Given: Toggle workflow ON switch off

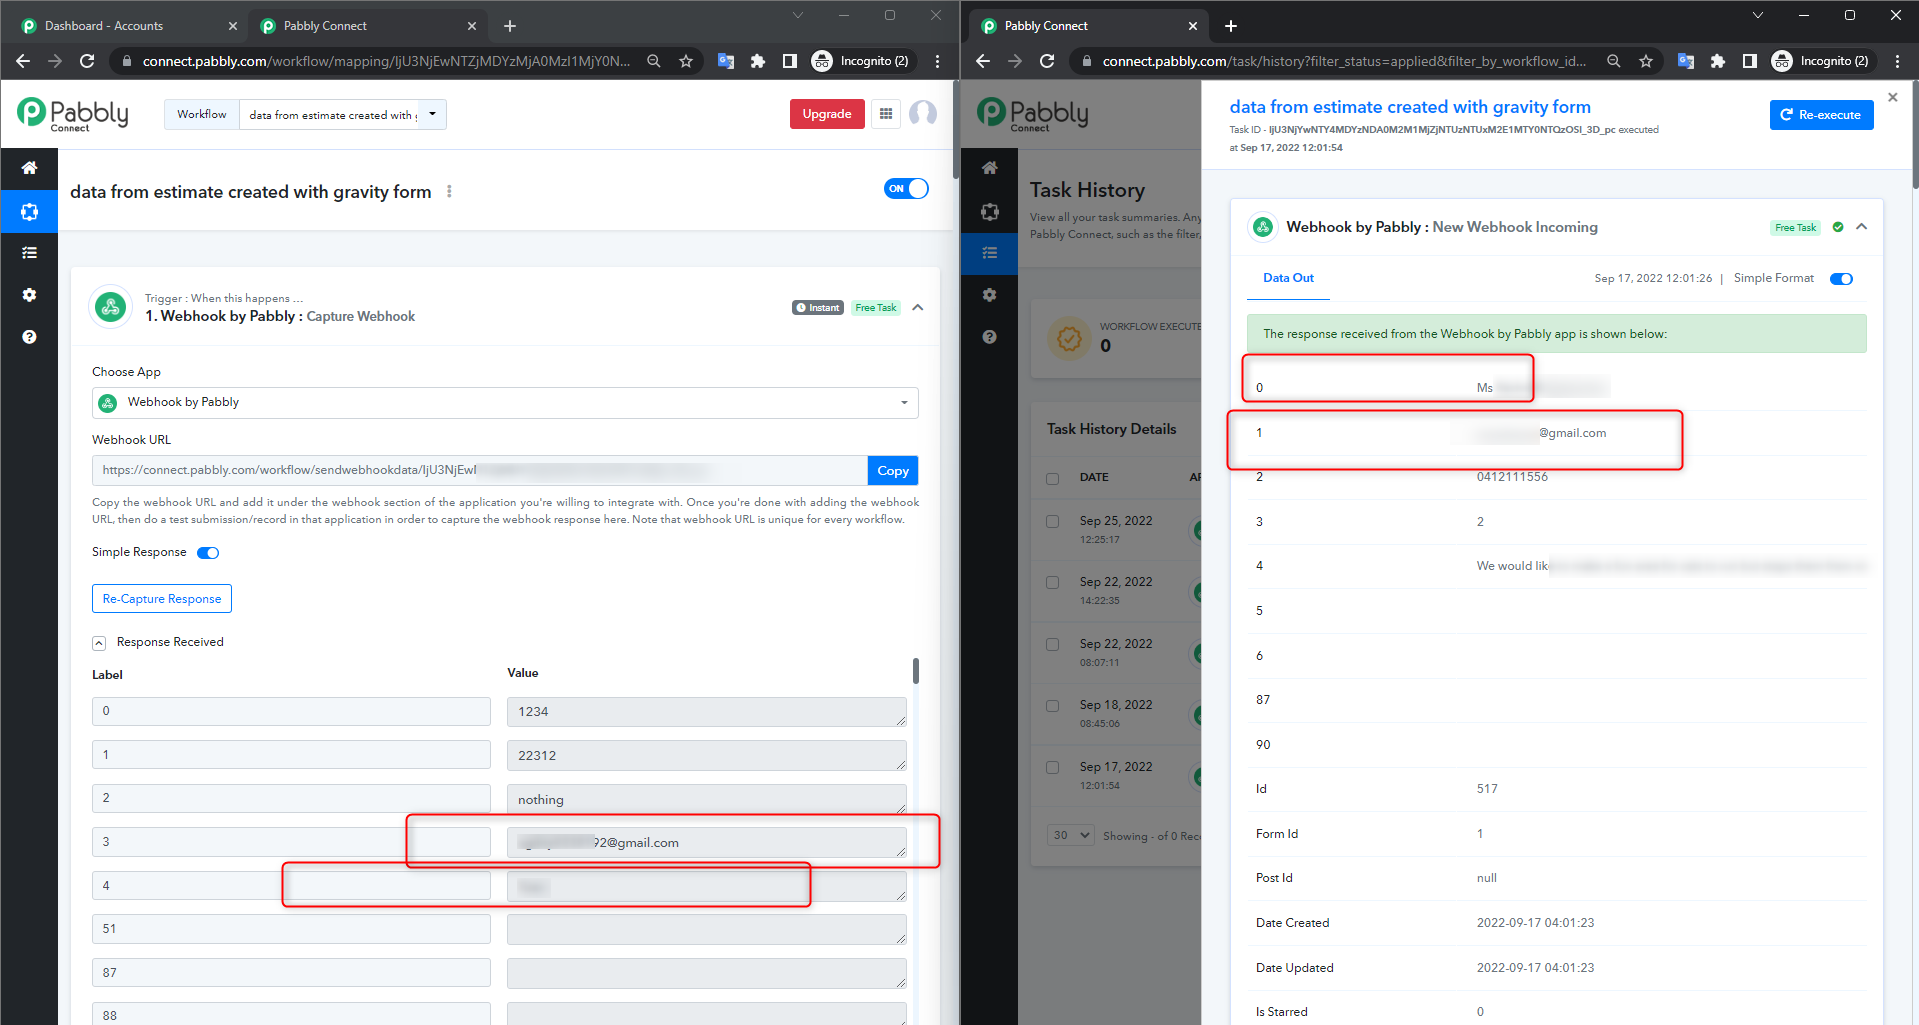Looking at the screenshot, I should 906,188.
